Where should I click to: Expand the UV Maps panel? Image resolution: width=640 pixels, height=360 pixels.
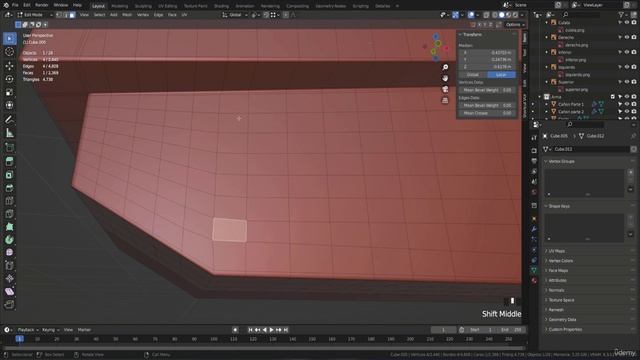click(x=556, y=251)
